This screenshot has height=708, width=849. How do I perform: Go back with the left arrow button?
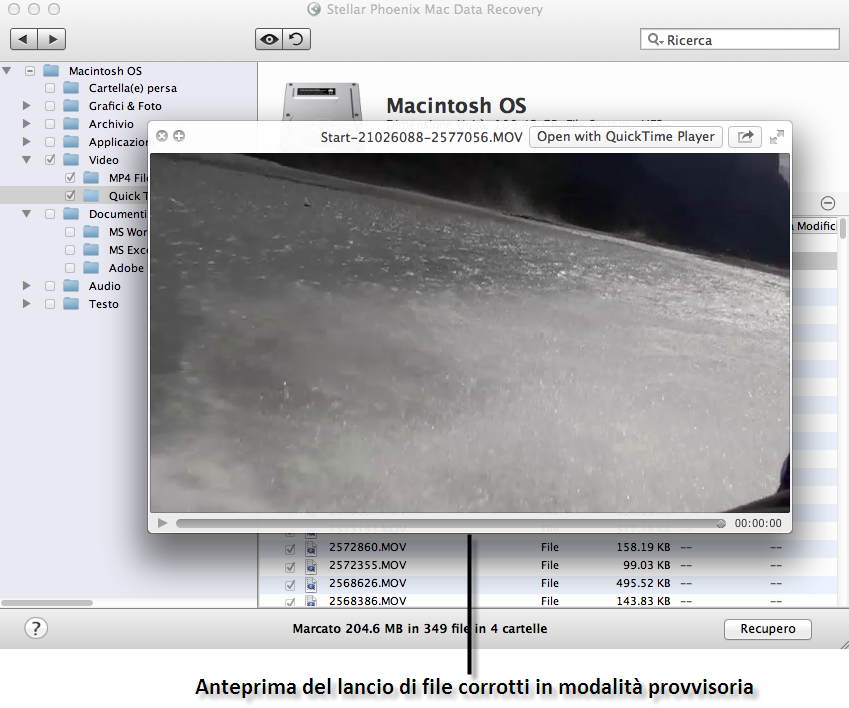[x=24, y=39]
